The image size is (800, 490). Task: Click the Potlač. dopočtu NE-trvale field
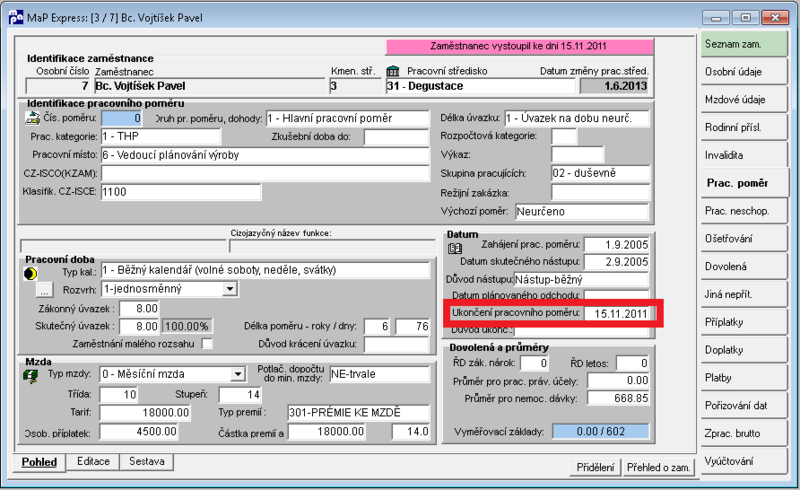click(380, 374)
